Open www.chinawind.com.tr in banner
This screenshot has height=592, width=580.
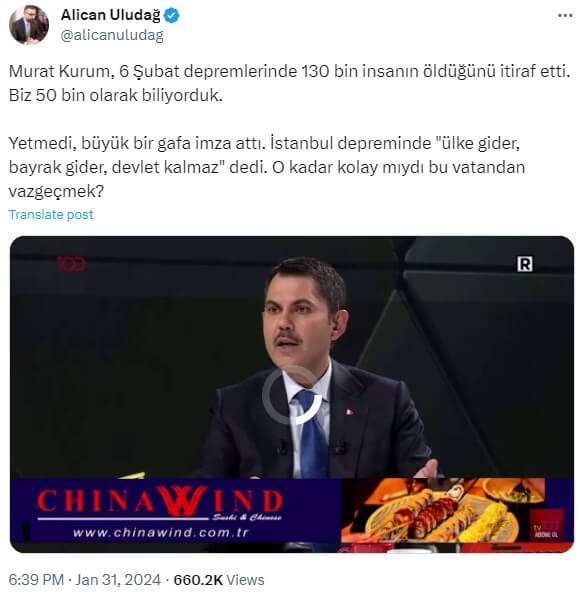tap(160, 532)
